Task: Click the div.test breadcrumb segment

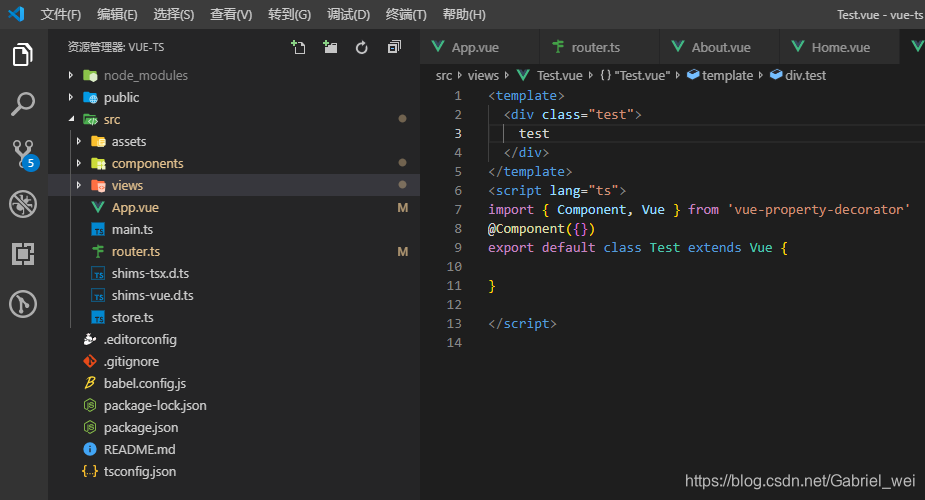Action: click(x=798, y=75)
